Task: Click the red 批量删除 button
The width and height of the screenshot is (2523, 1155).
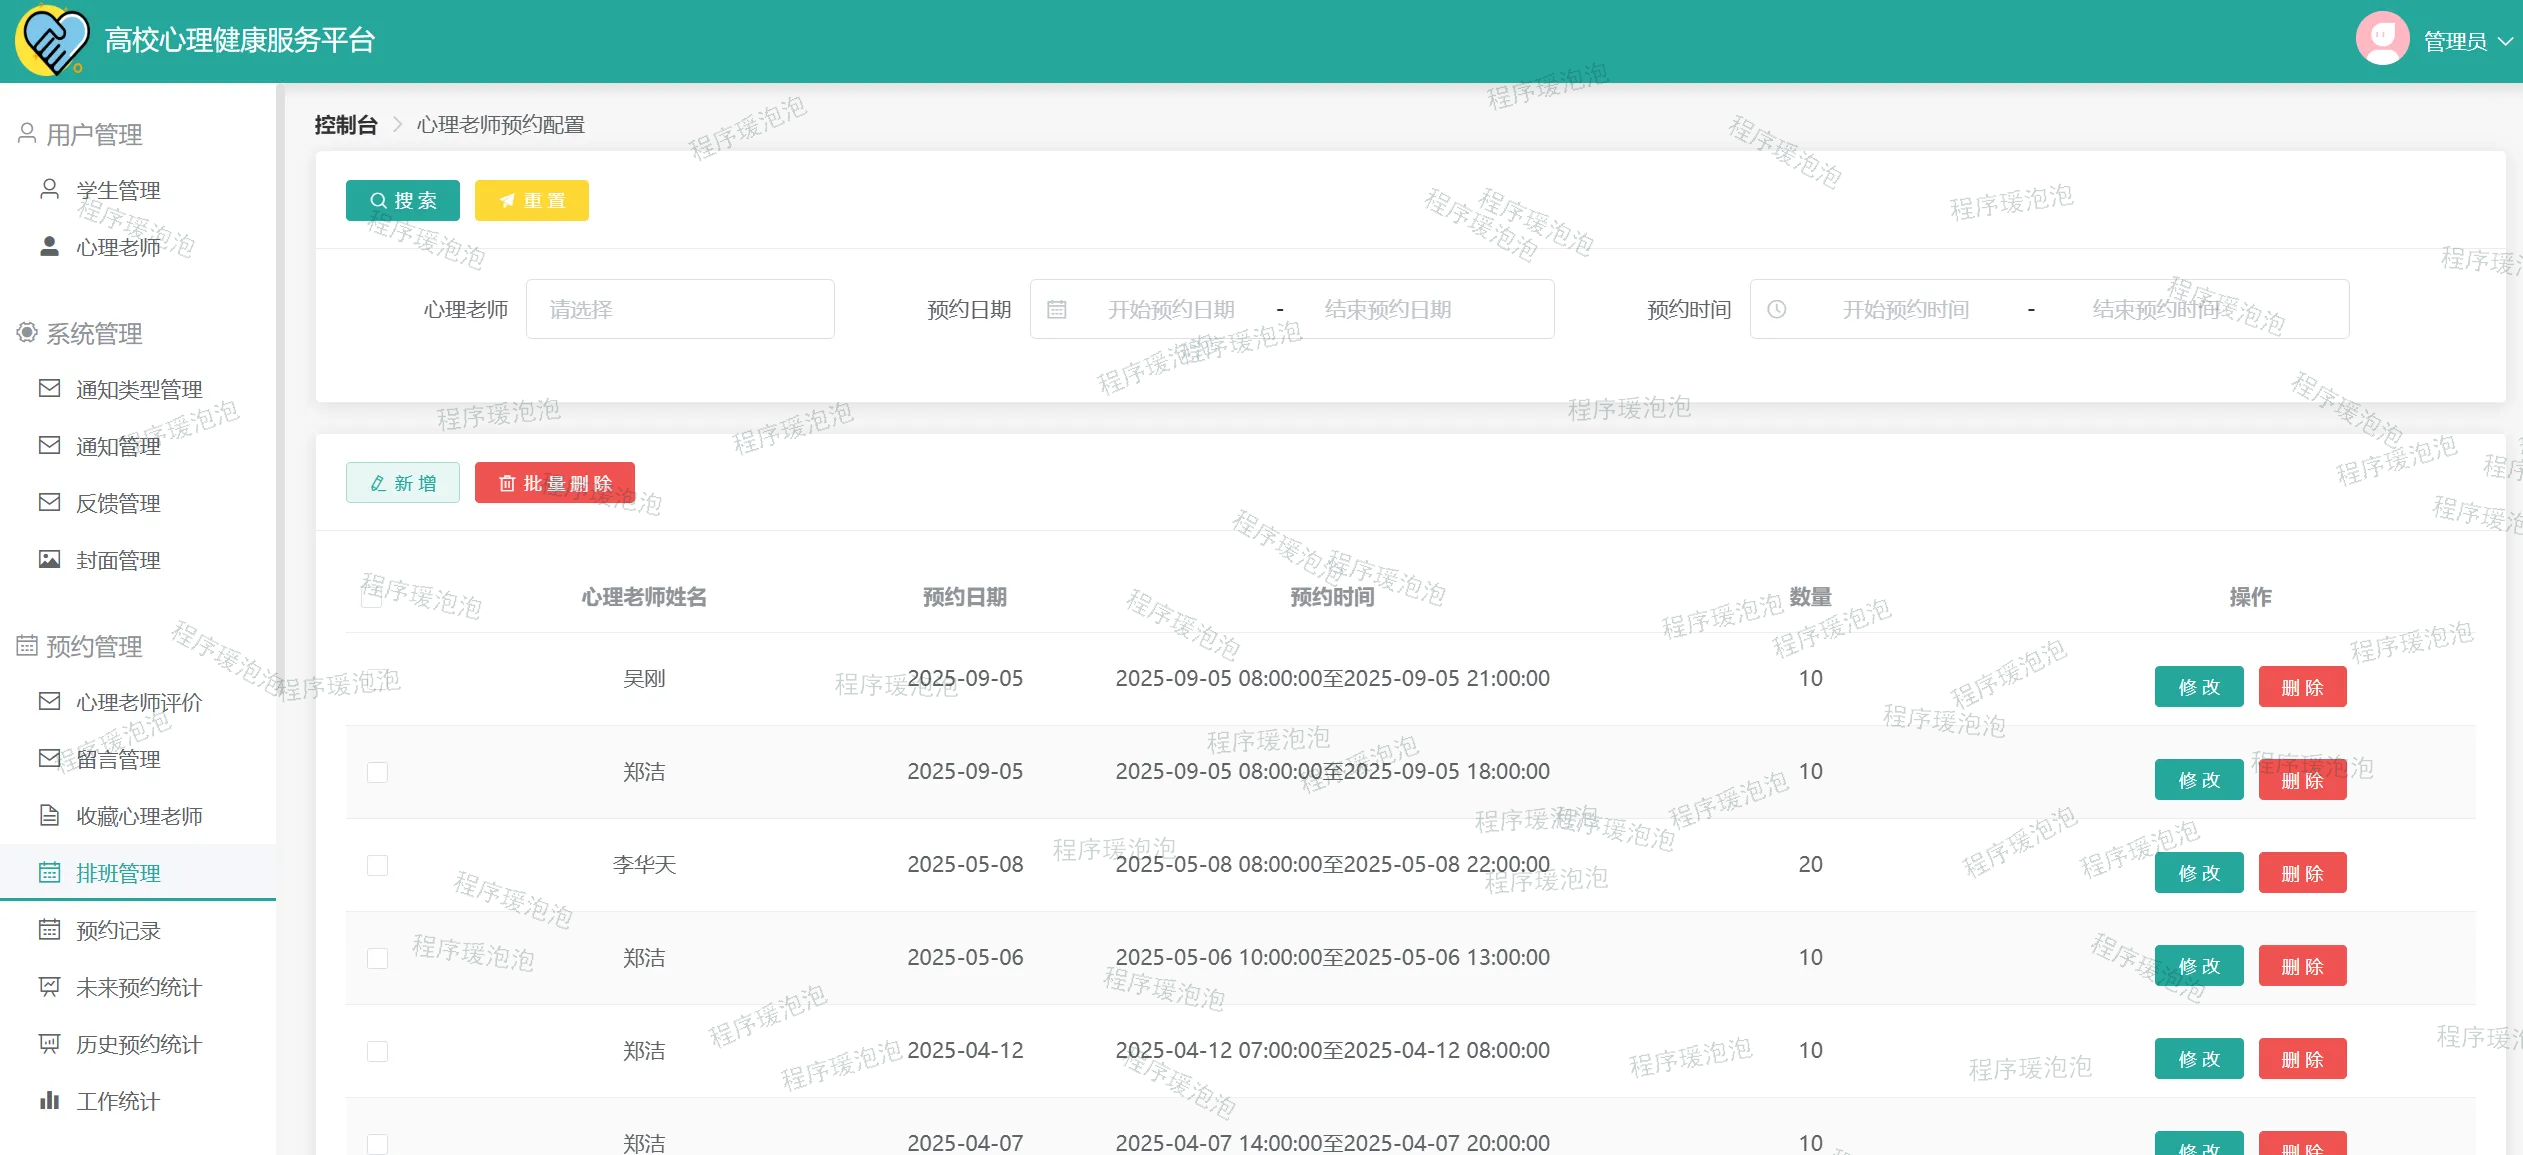Action: point(554,483)
